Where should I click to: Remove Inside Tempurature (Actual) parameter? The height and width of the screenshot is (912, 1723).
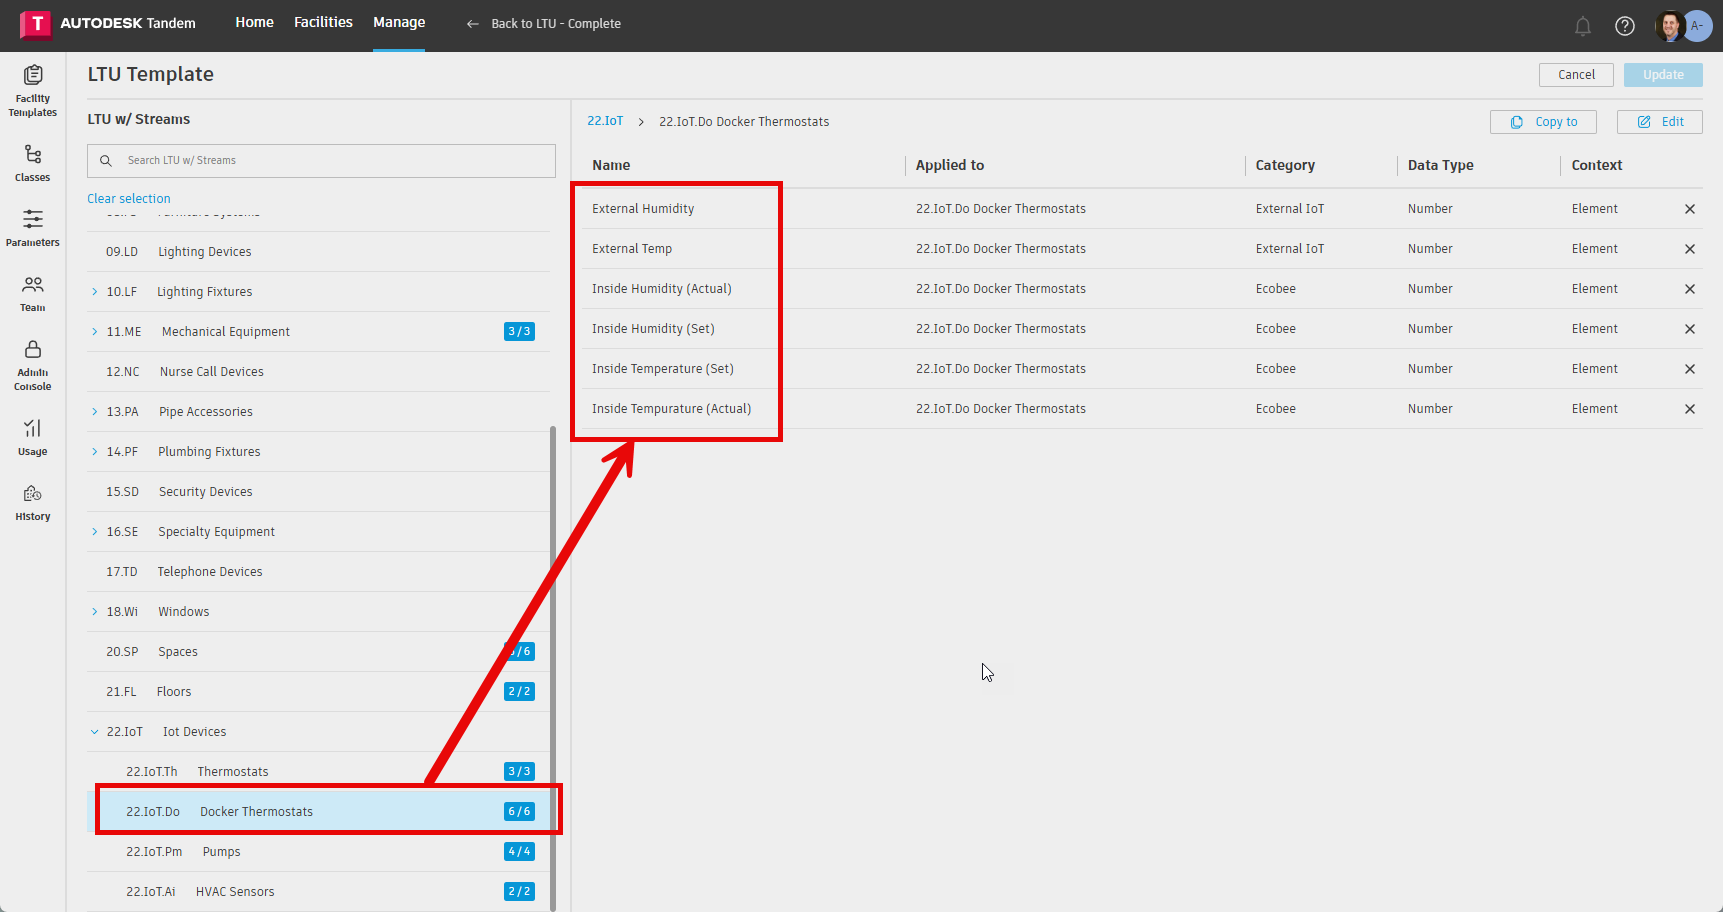[1690, 409]
